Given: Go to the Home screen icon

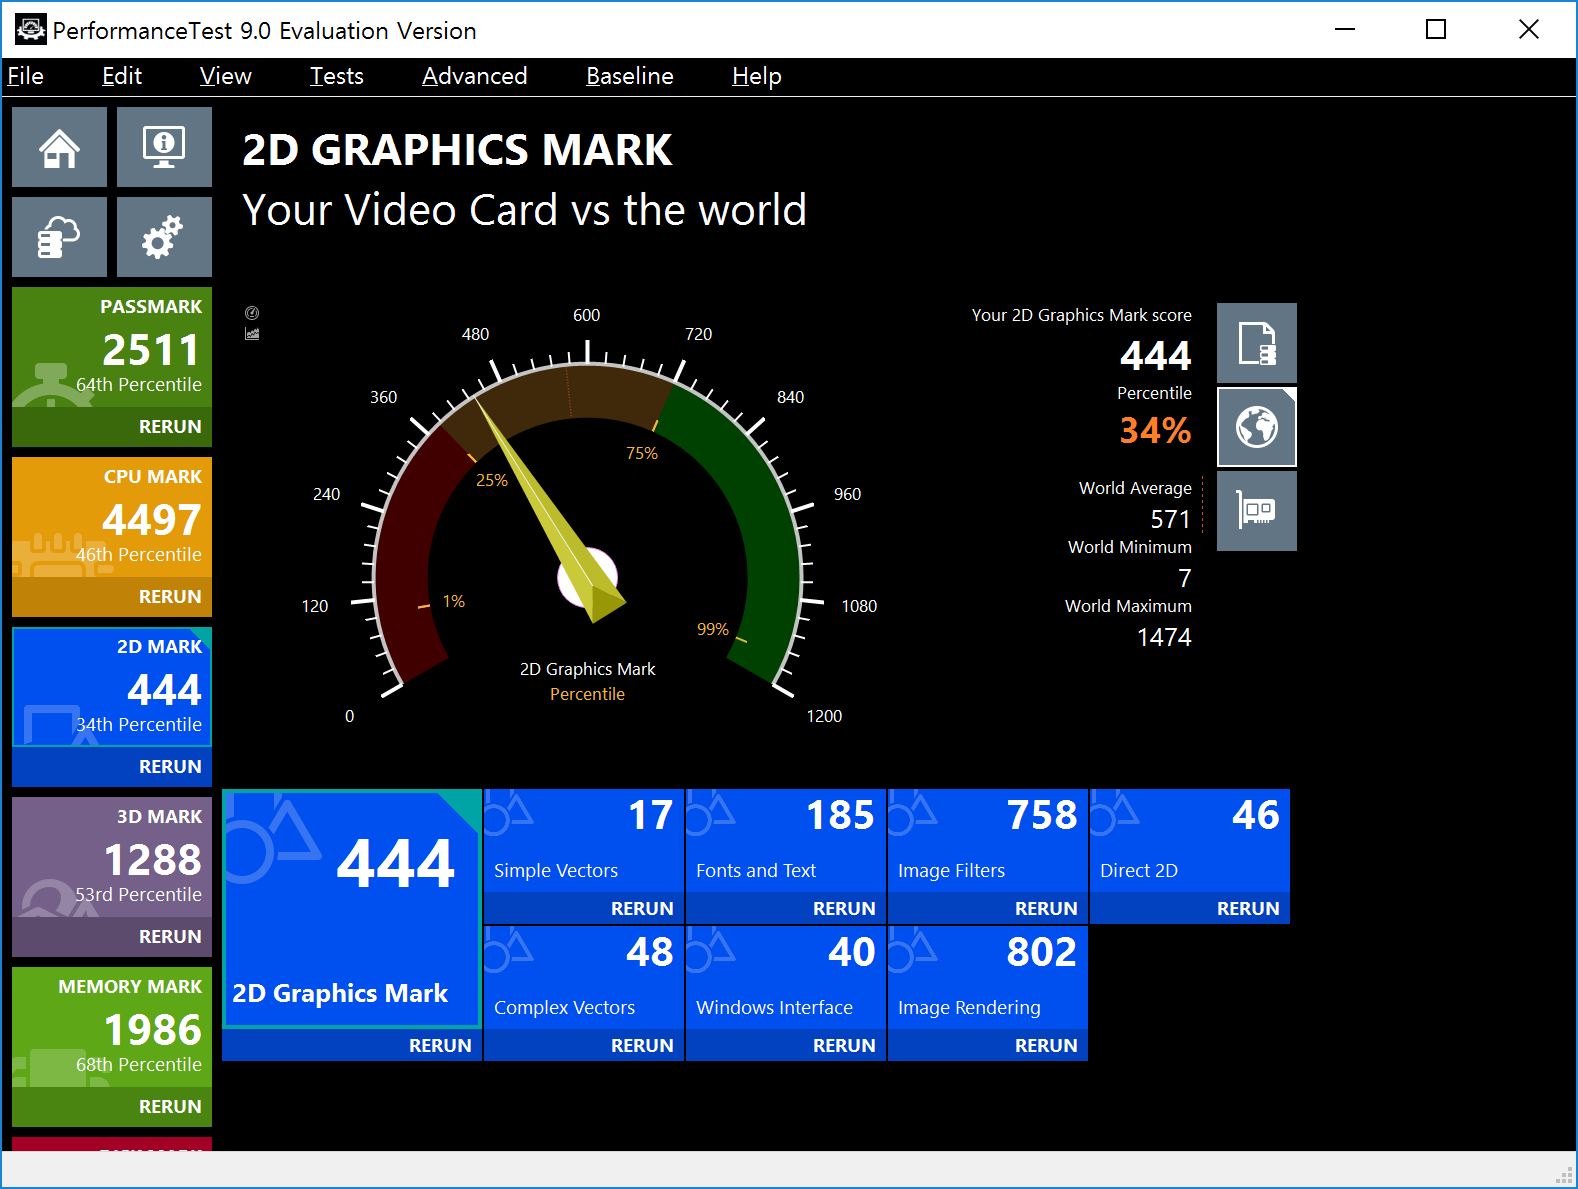Looking at the screenshot, I should click(59, 147).
